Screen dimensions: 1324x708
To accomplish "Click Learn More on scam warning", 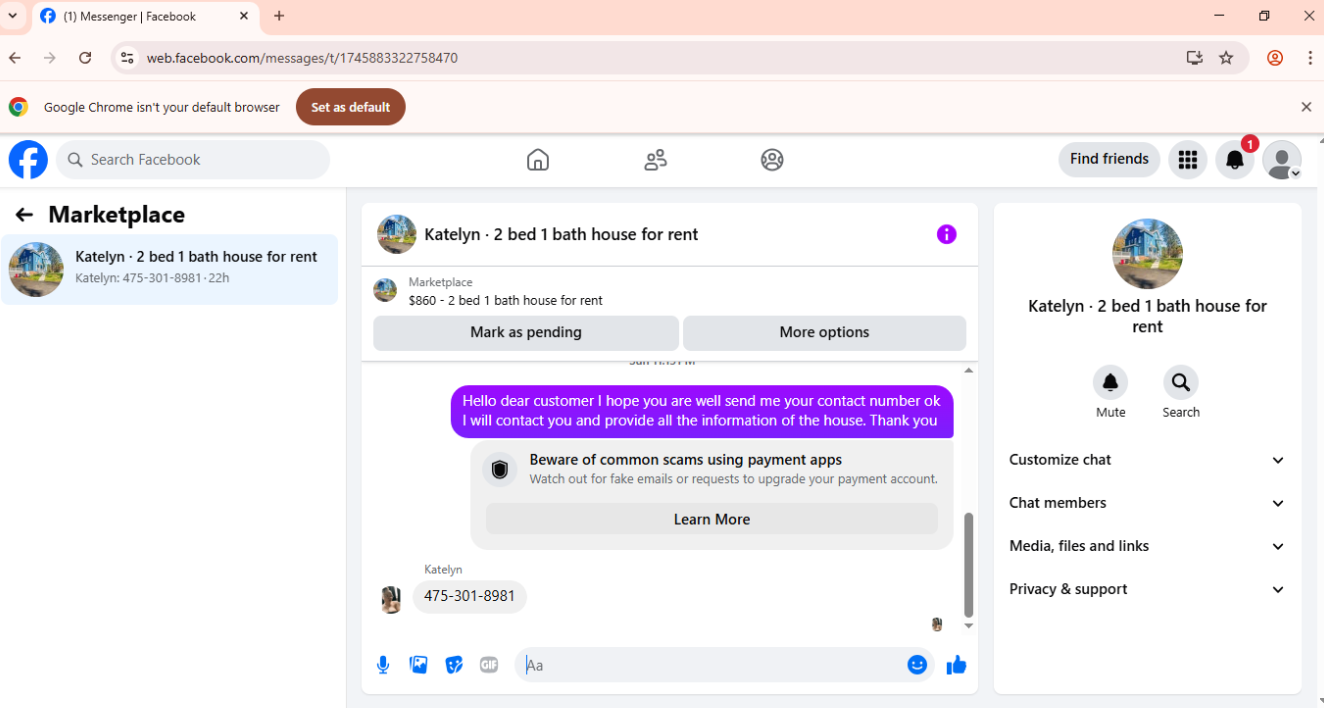I will 712,519.
